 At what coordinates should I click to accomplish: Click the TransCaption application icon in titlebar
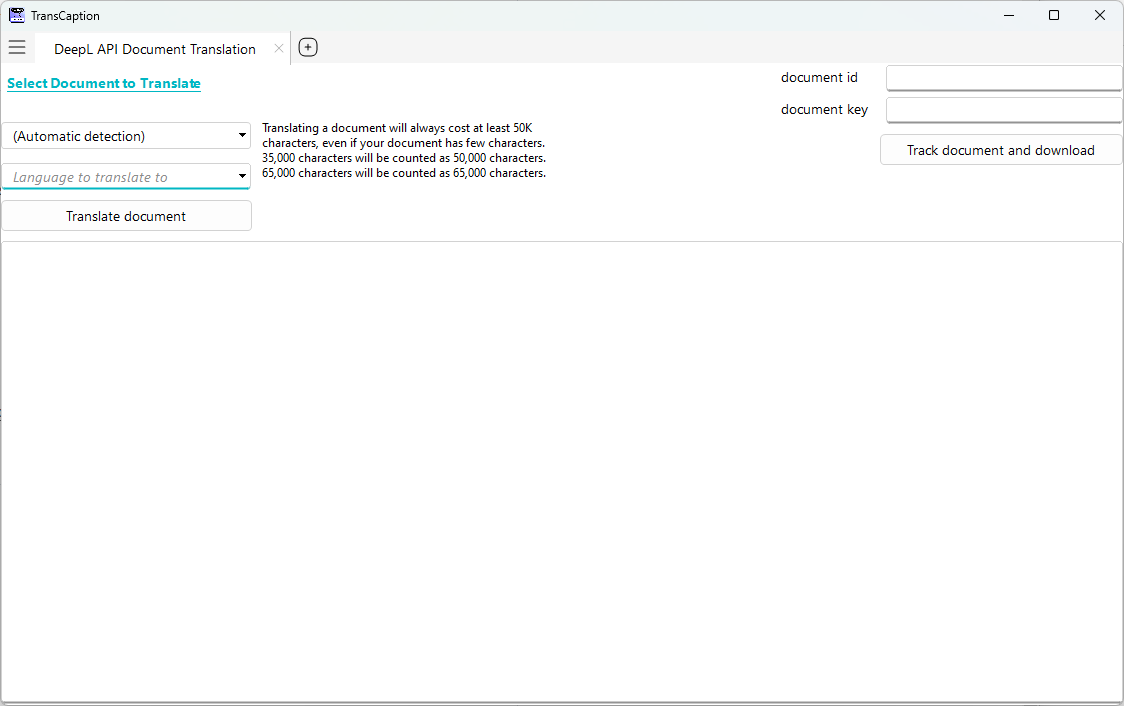[x=15, y=15]
